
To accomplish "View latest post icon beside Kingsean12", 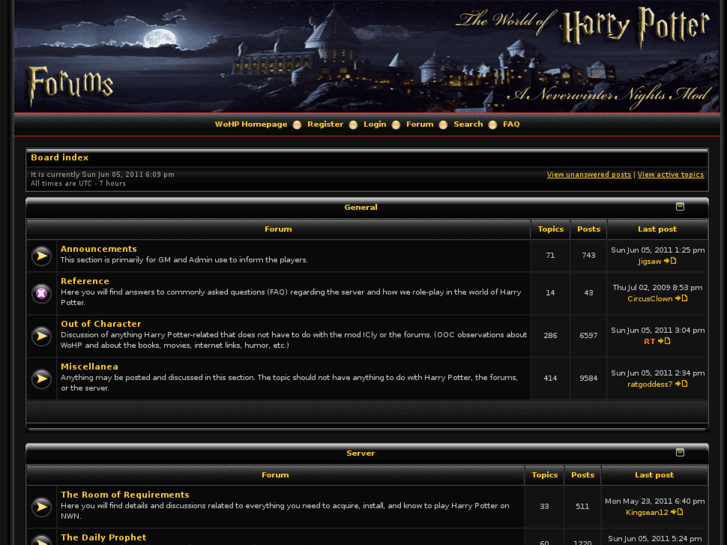I will (x=677, y=512).
